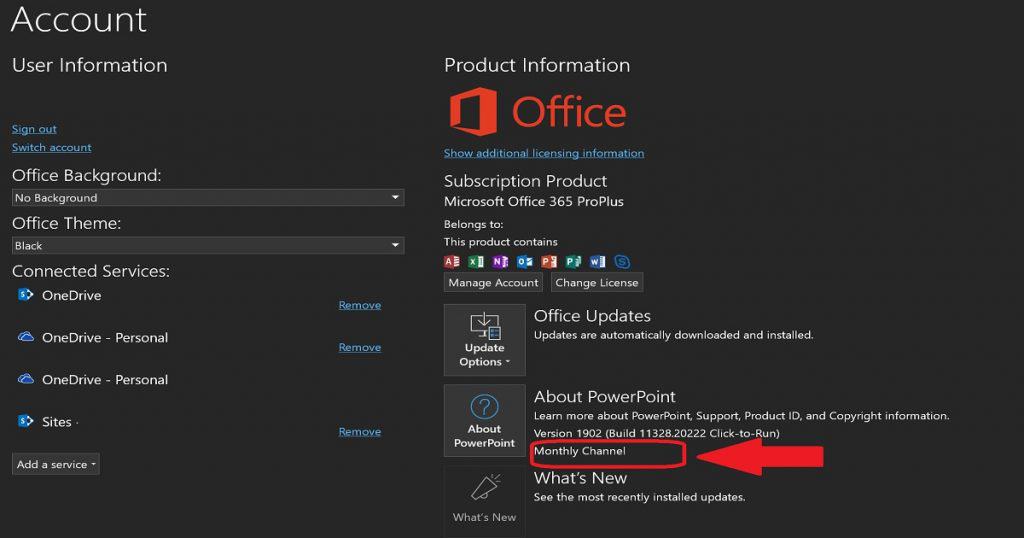The width and height of the screenshot is (1024, 538).
Task: Click the OneNote icon in product contents
Action: pyautogui.click(x=500, y=262)
